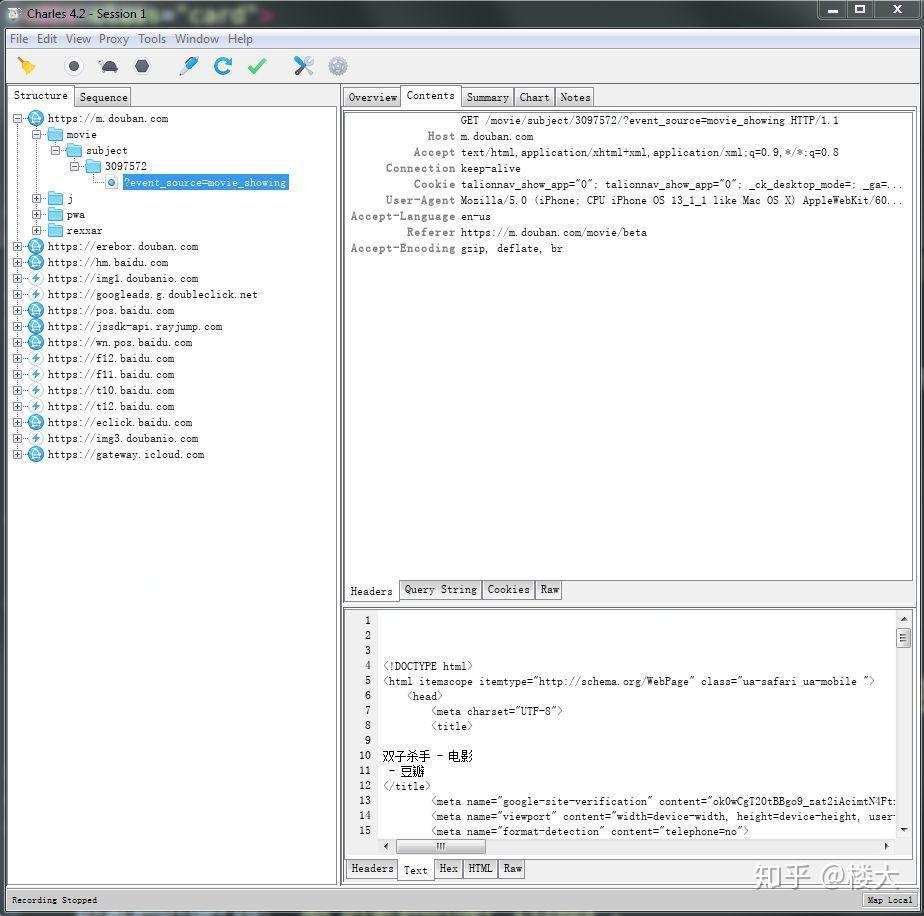Image resolution: width=924 pixels, height=916 pixels.
Task: Click the Recording Stopped status label
Action: point(54,900)
